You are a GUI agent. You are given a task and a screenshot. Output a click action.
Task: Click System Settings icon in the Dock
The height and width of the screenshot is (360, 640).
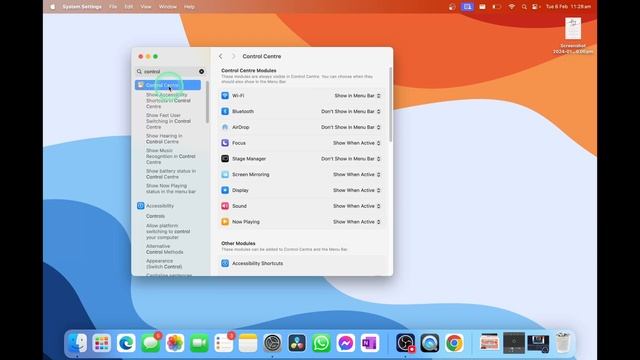pos(272,343)
